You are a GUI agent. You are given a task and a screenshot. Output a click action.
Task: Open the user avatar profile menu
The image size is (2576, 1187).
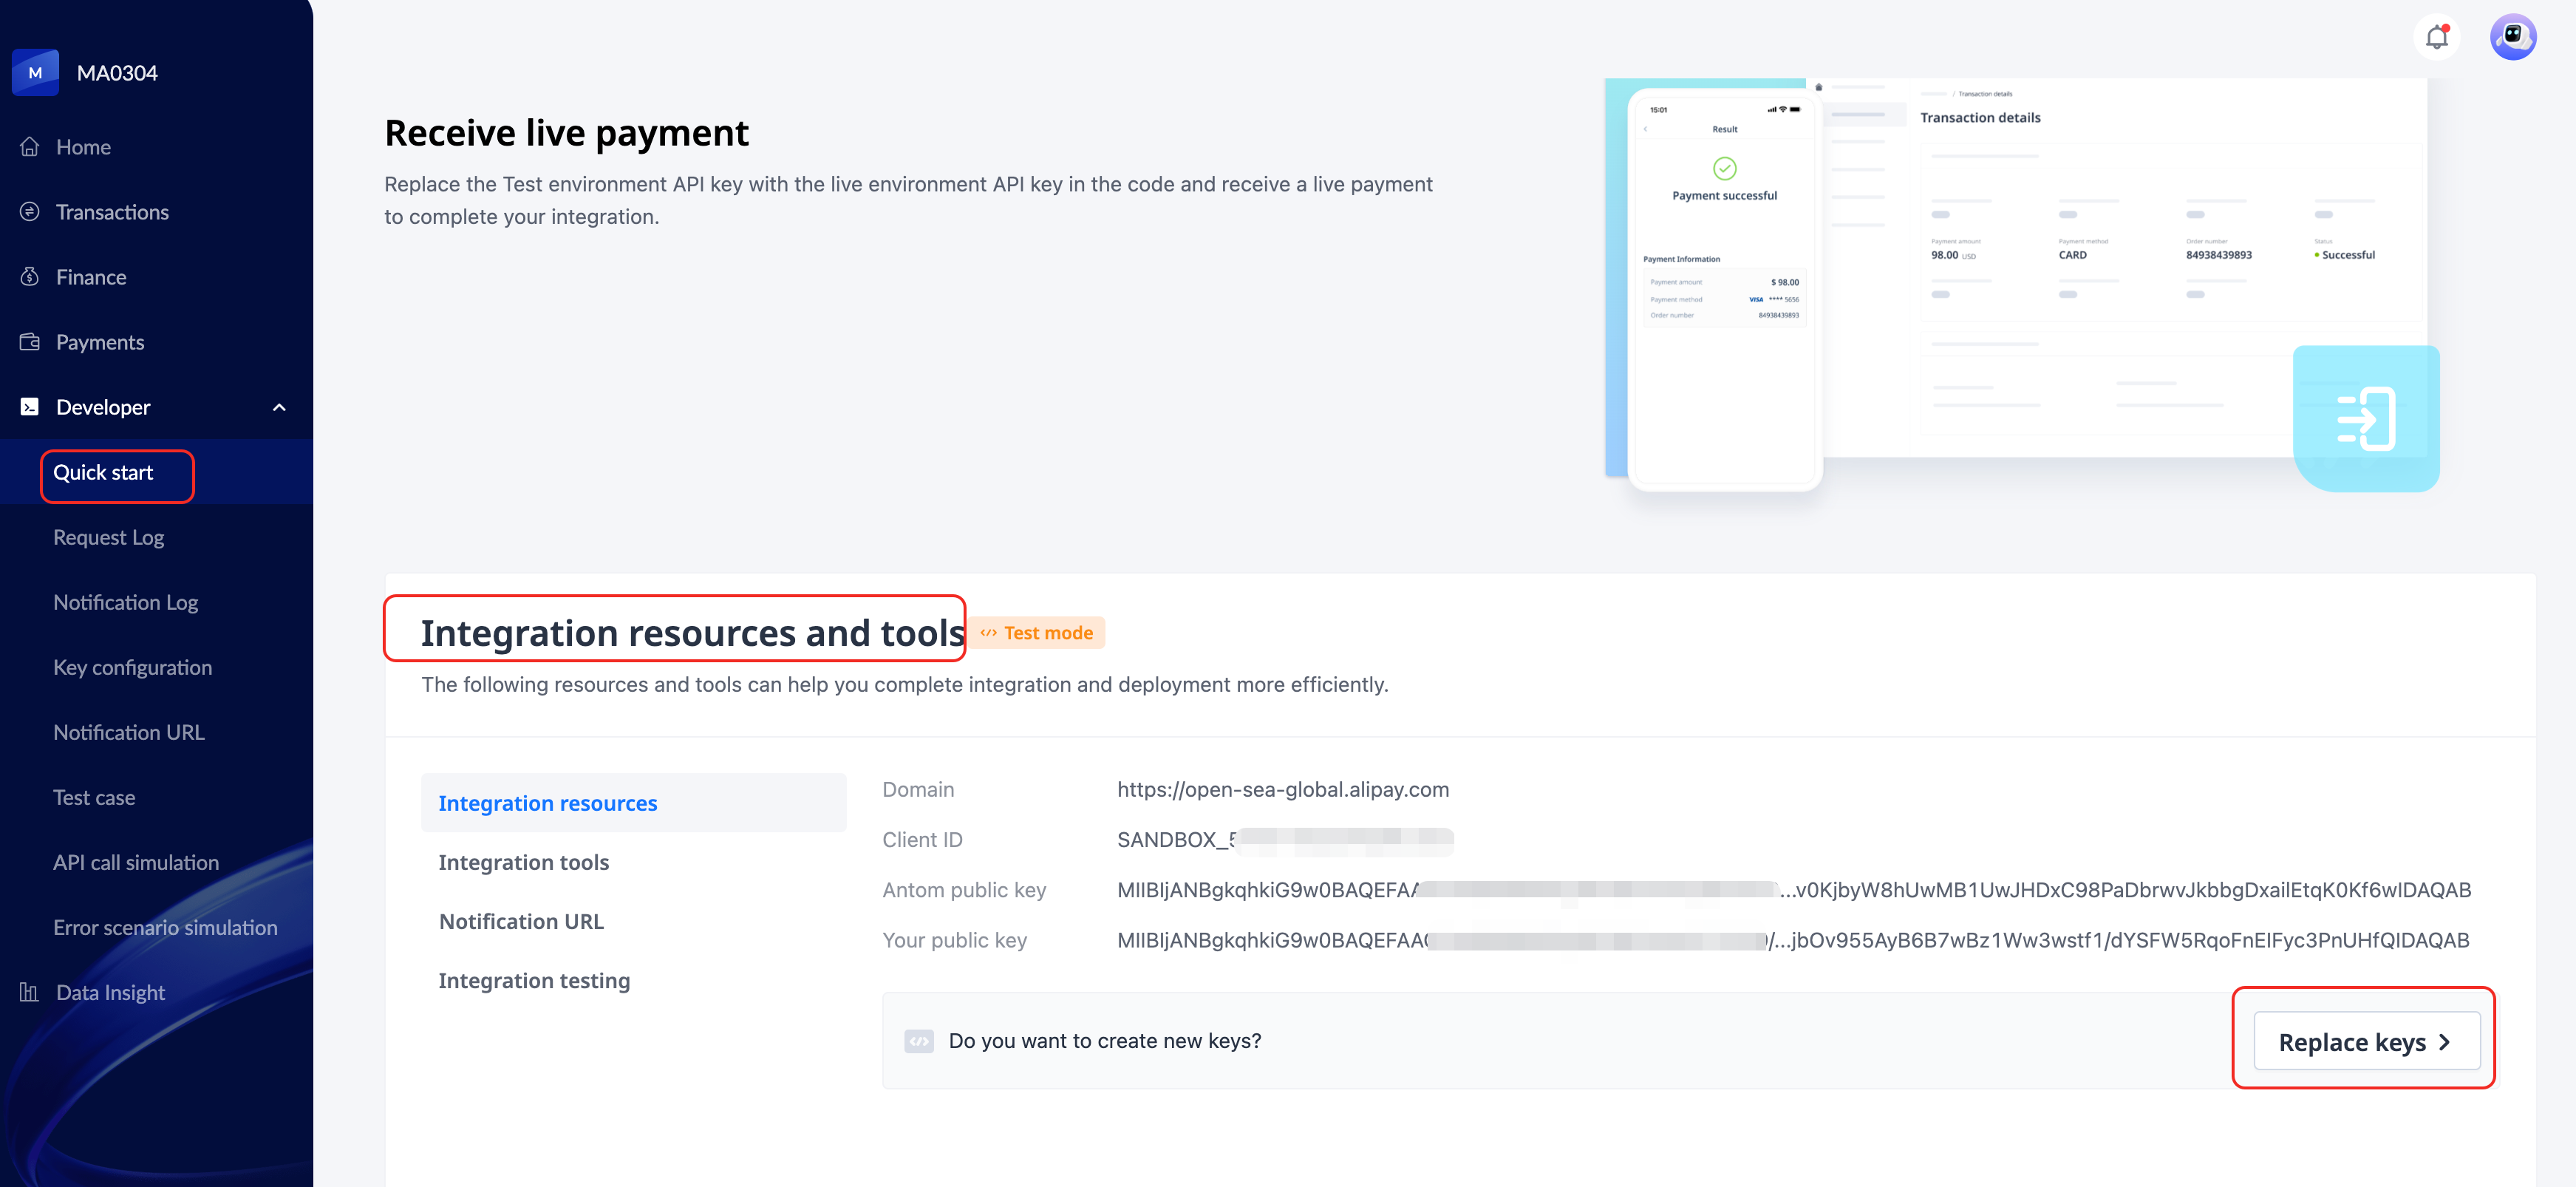tap(2512, 37)
